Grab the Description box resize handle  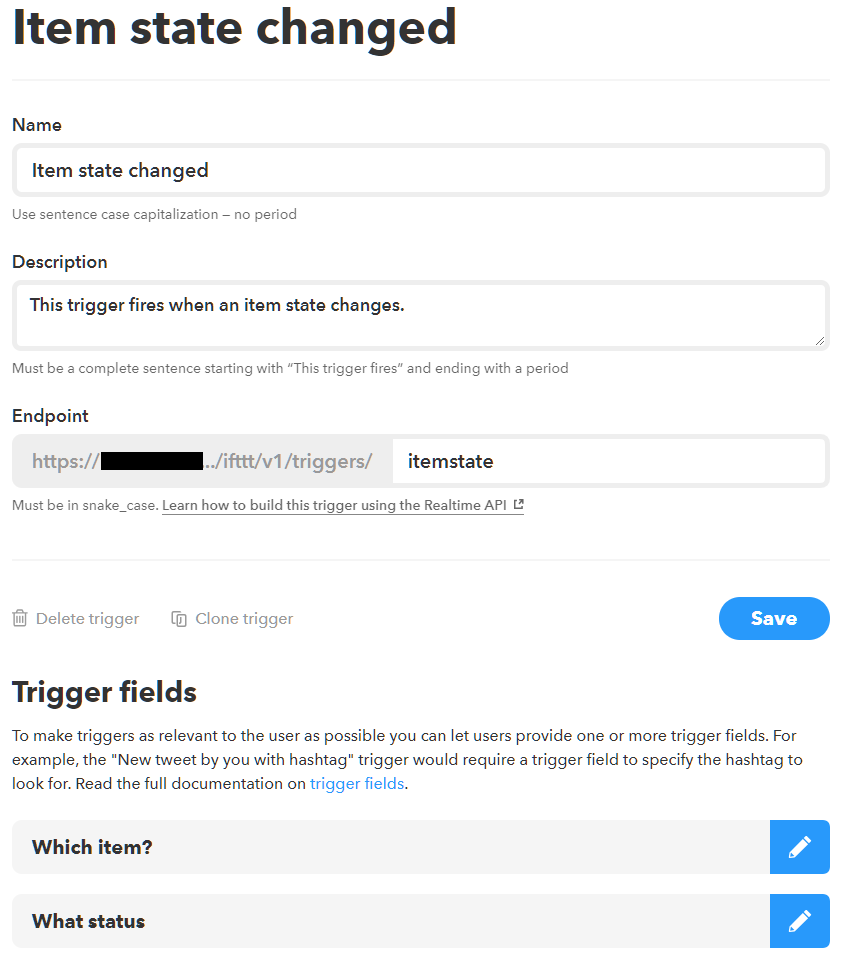[x=820, y=341]
